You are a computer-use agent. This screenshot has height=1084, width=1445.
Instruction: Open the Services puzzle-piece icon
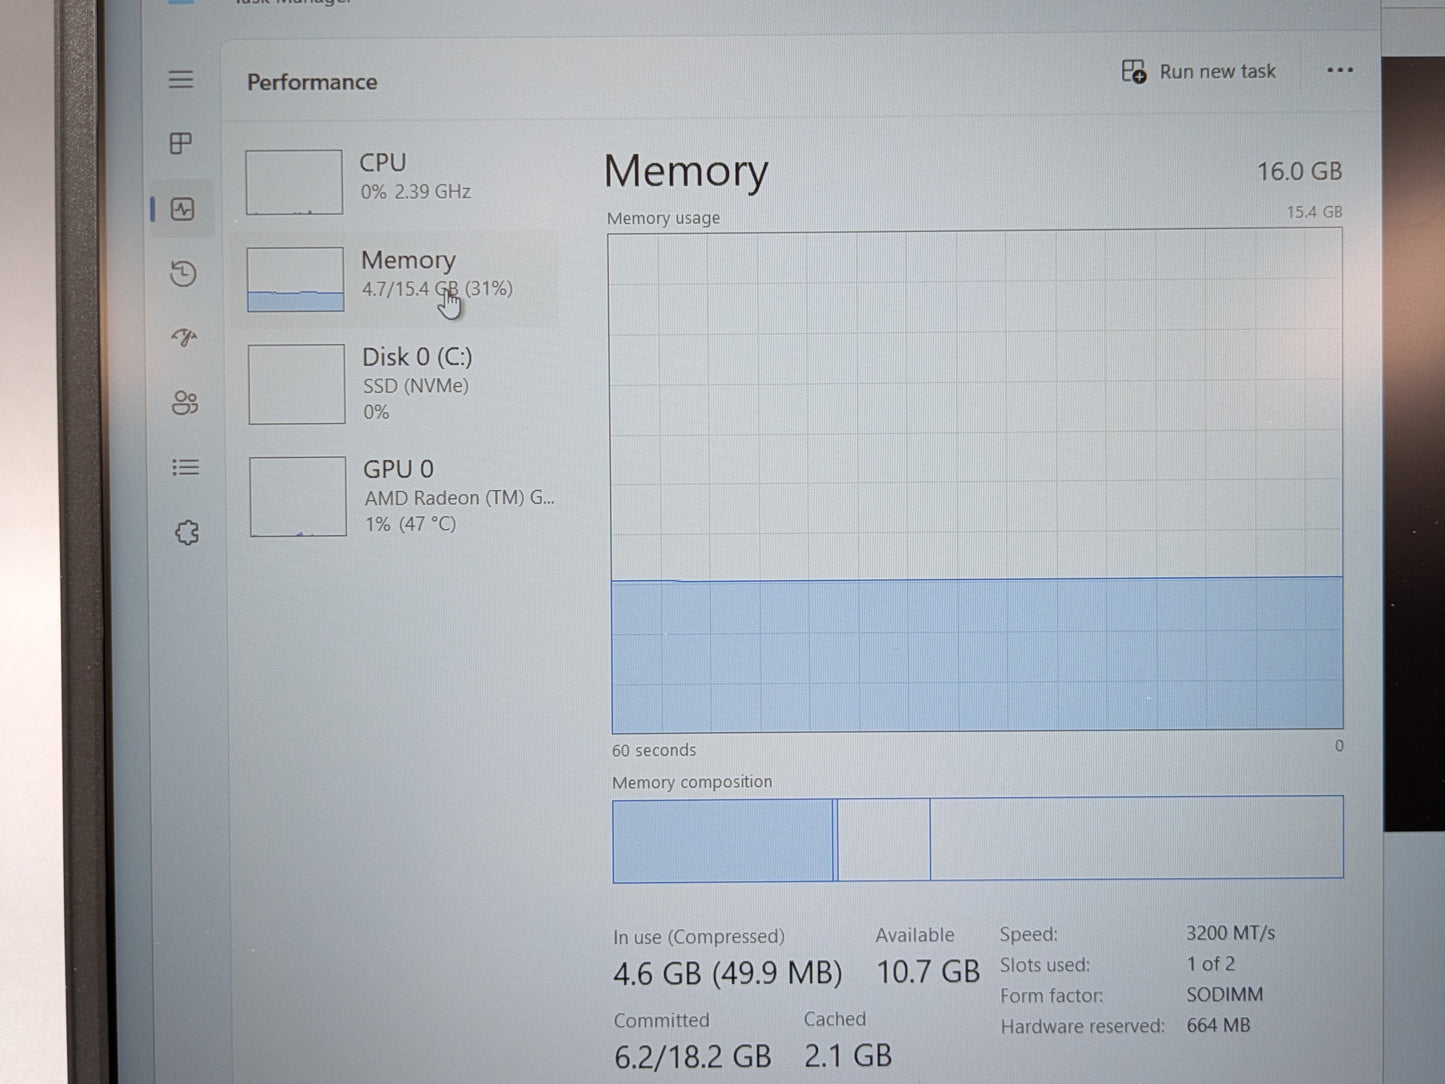point(187,533)
